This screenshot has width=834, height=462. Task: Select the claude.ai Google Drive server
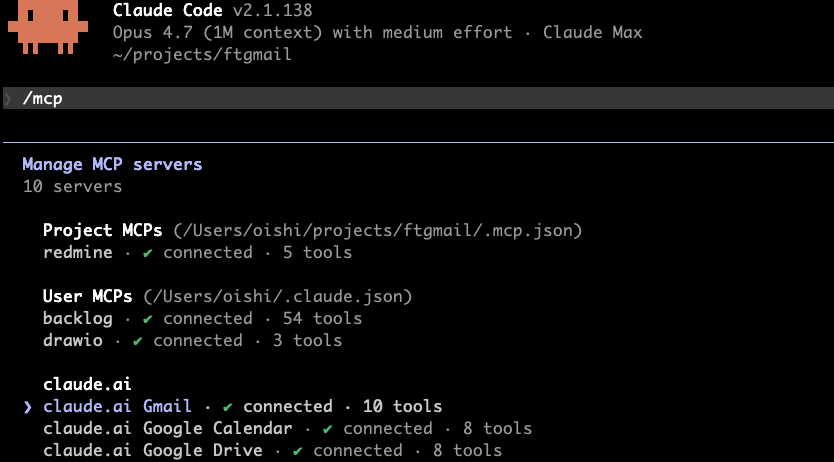tap(272, 450)
